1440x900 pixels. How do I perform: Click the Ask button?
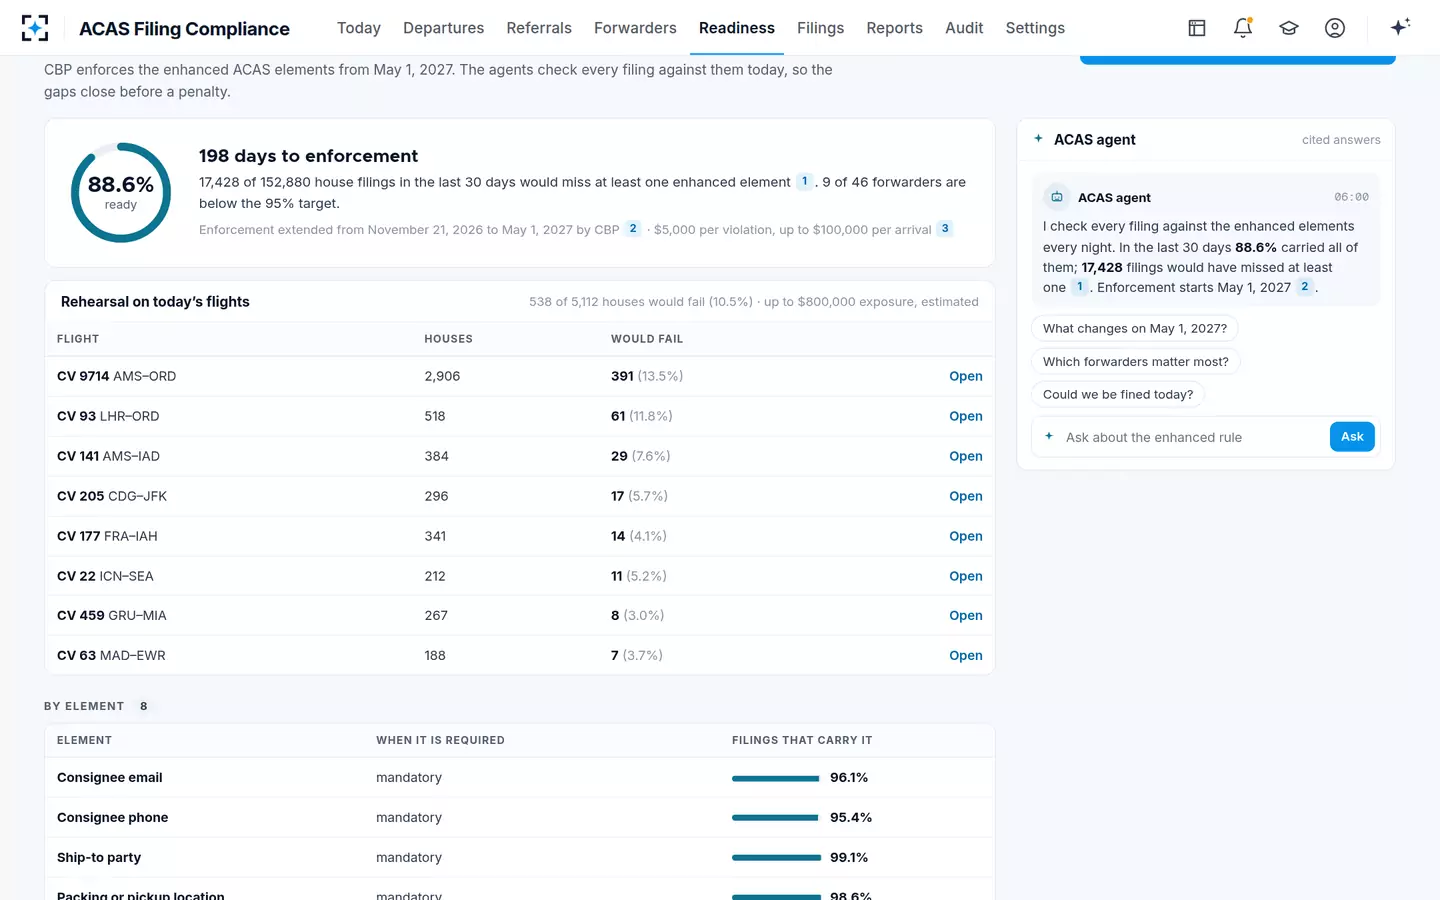(x=1352, y=436)
